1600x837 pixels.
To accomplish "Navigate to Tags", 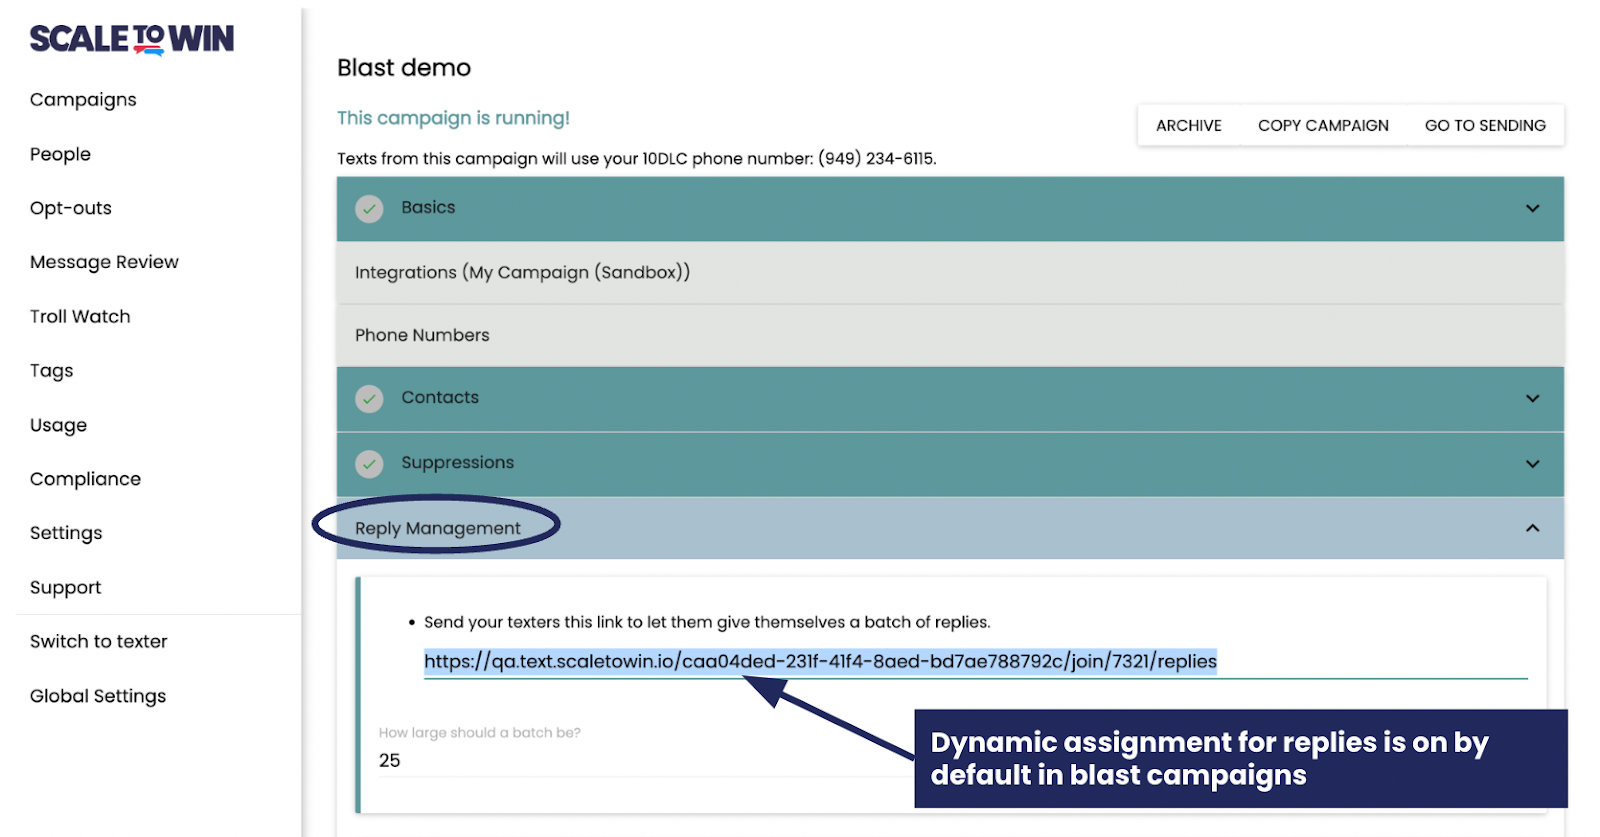I will 52,371.
